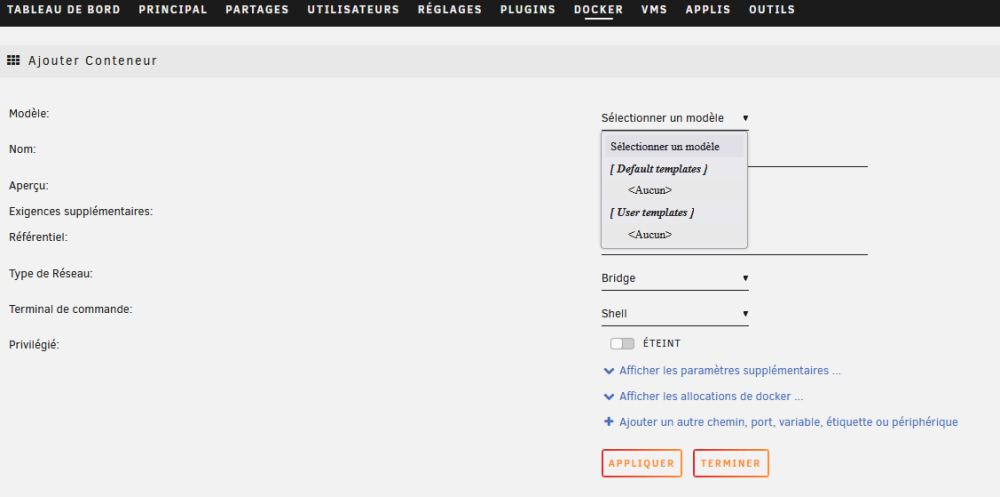
Task: Click the Type de Réseau: label
Action: (51, 274)
